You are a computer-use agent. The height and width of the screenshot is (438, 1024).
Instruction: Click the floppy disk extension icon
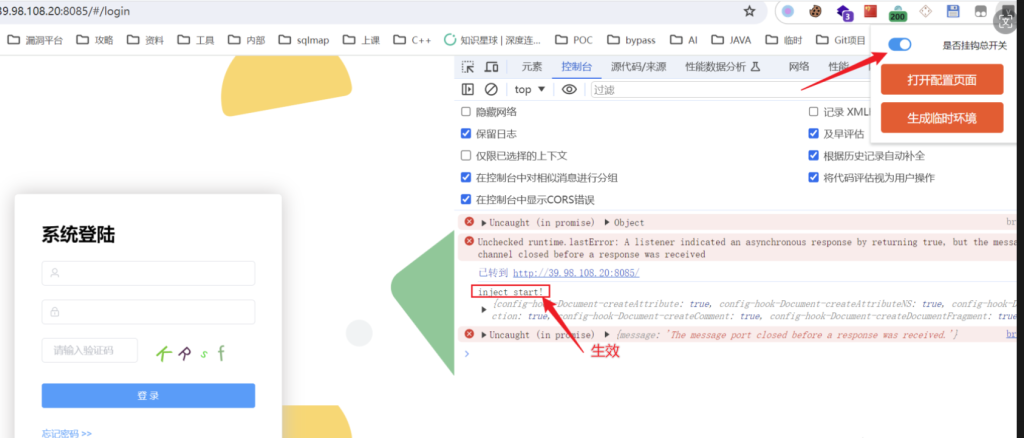click(x=954, y=11)
